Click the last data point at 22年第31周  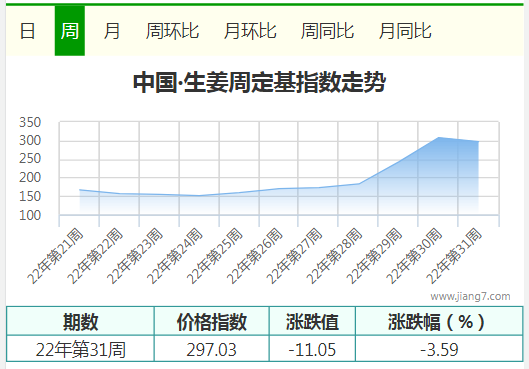[x=478, y=142]
